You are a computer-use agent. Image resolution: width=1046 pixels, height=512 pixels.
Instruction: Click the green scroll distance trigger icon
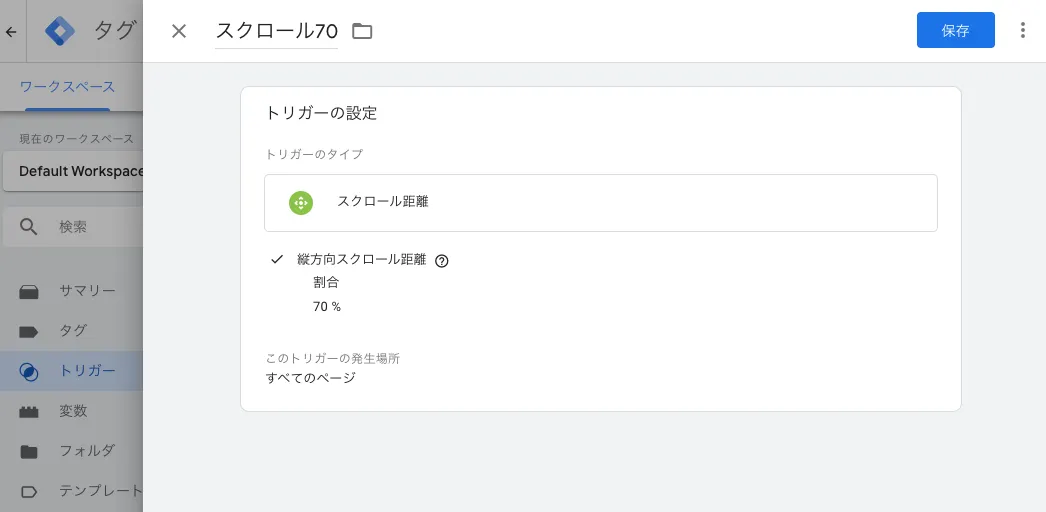(x=300, y=202)
